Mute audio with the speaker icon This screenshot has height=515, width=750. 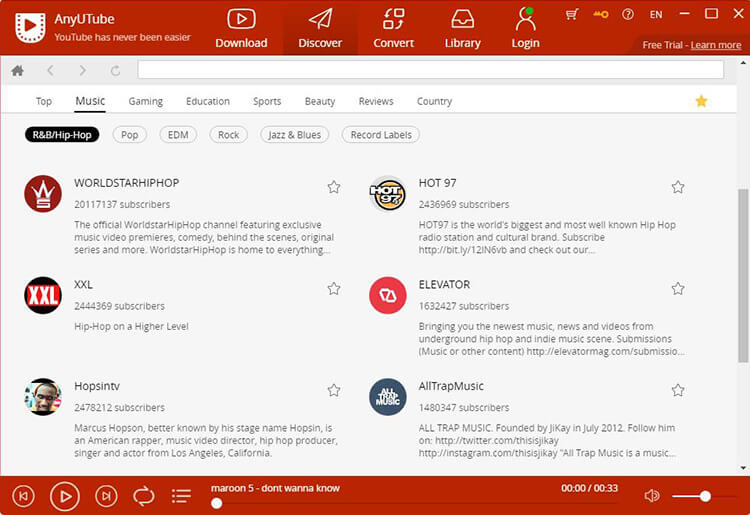[651, 496]
